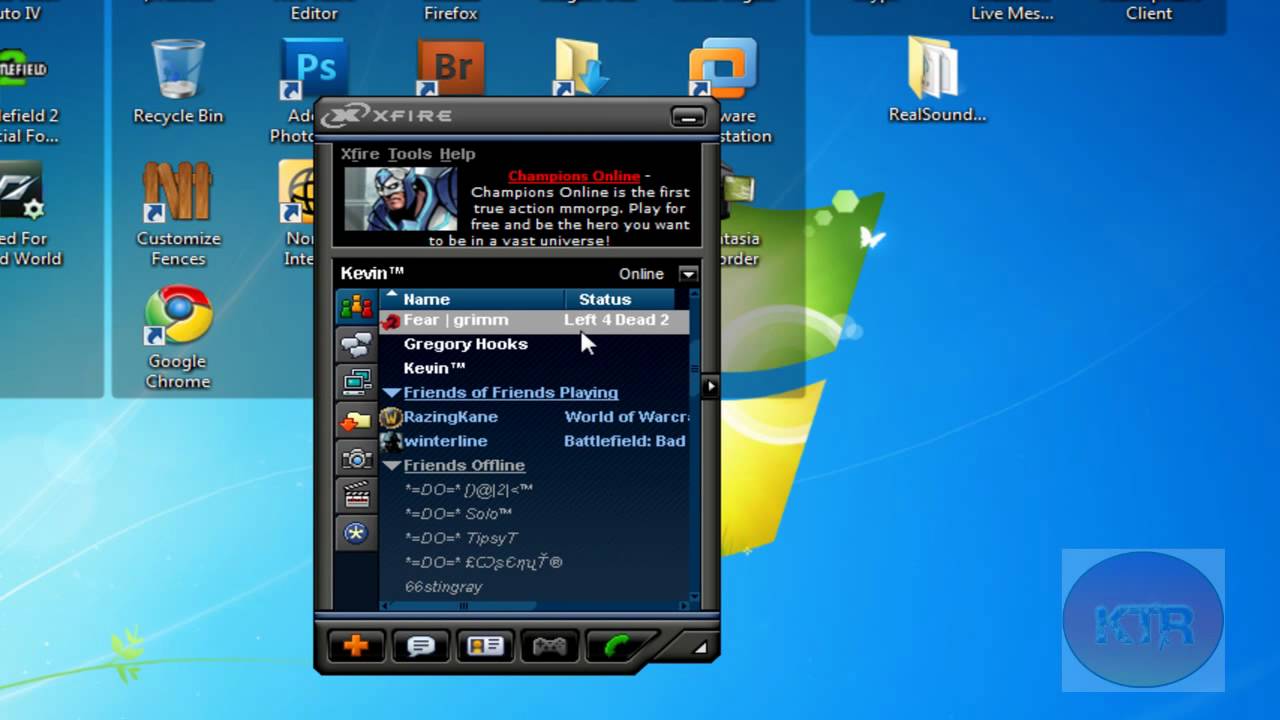The height and width of the screenshot is (720, 1280).
Task: Open the Adobe Bridge desktop shortcut
Action: (x=451, y=70)
